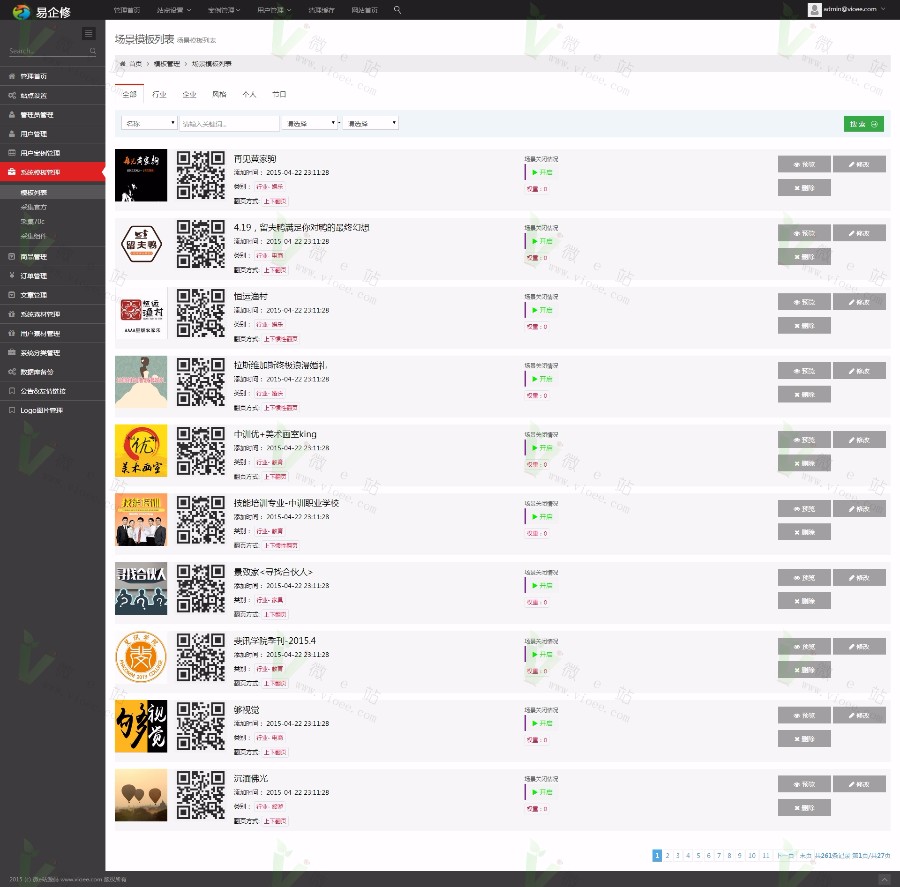Screen dimensions: 900x887
Task: Click QR code of 再见黄家驹 template
Action: pos(200,175)
